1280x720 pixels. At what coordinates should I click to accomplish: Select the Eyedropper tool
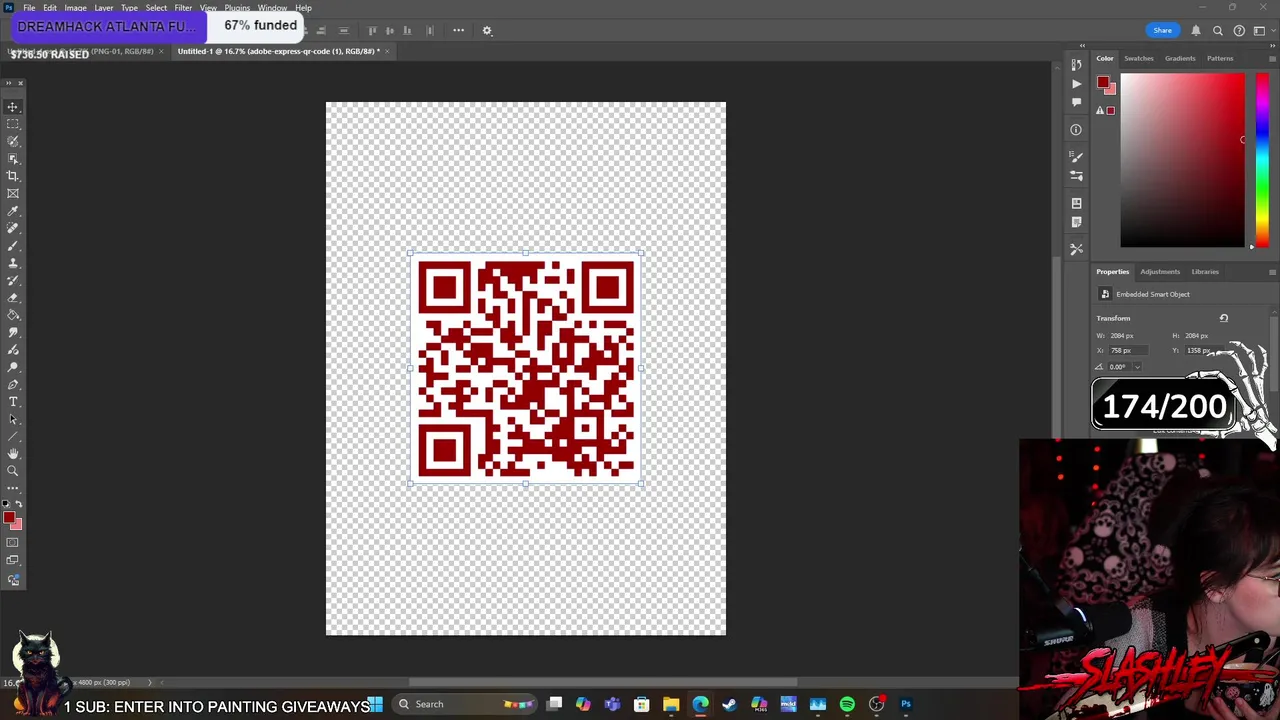[13, 211]
